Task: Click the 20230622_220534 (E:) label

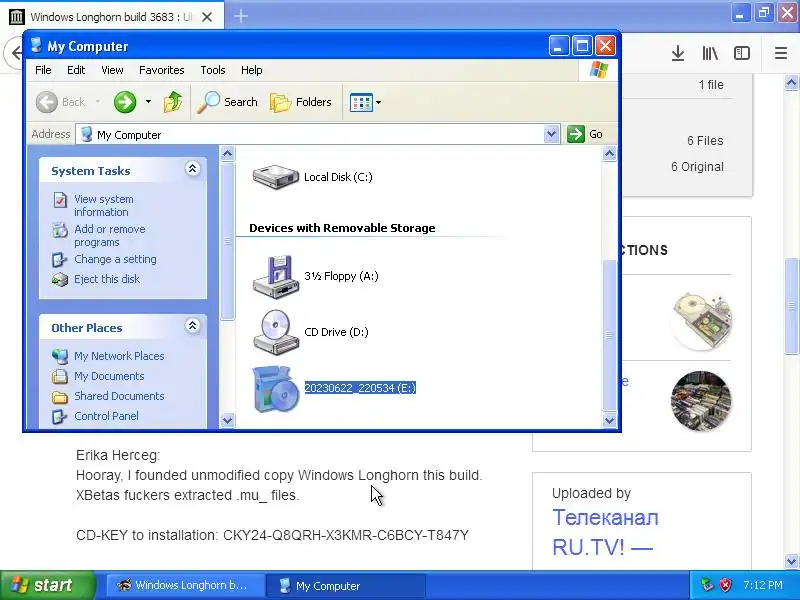Action: tap(360, 388)
